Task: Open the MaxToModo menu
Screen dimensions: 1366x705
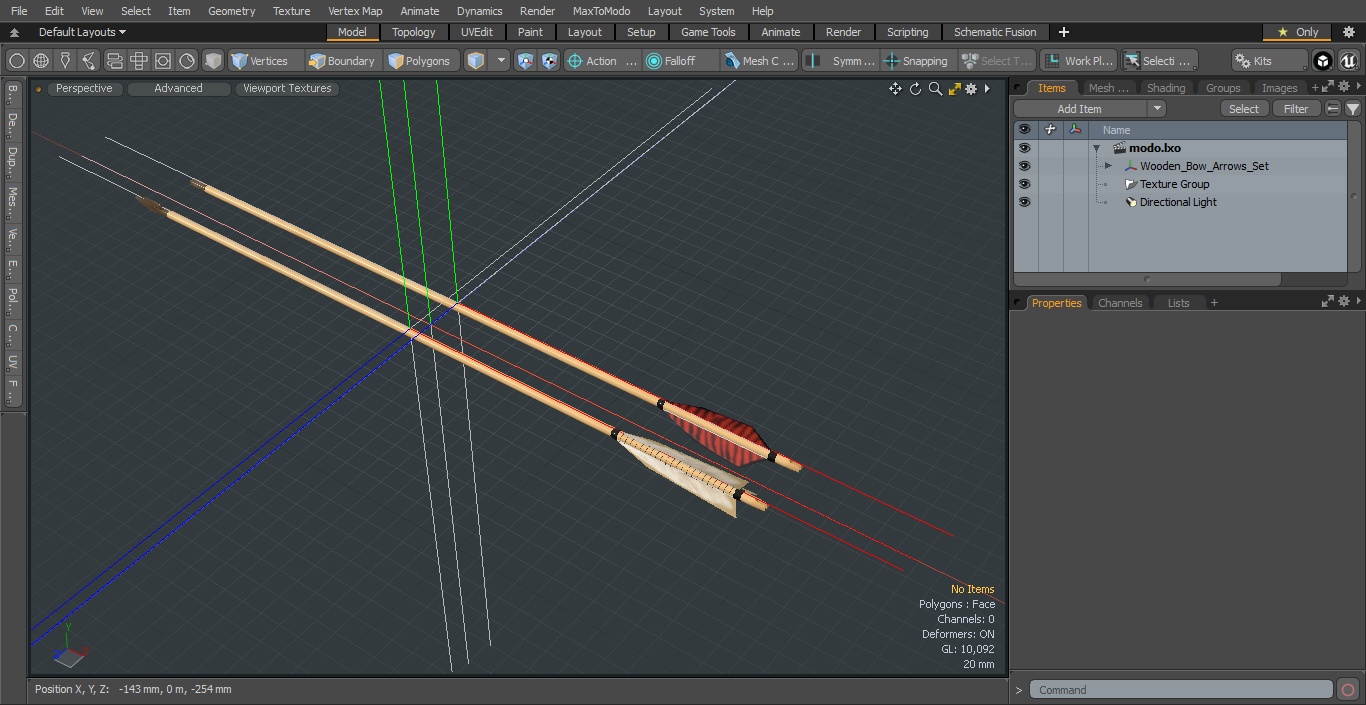Action: [601, 11]
